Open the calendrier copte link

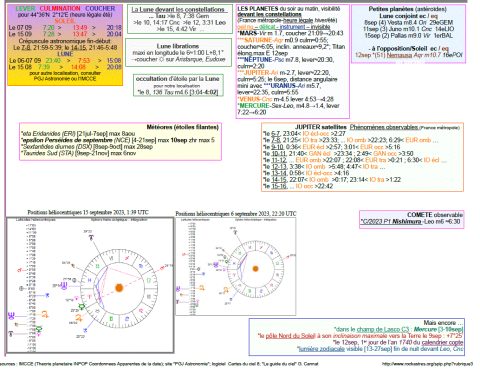tap(442, 342)
